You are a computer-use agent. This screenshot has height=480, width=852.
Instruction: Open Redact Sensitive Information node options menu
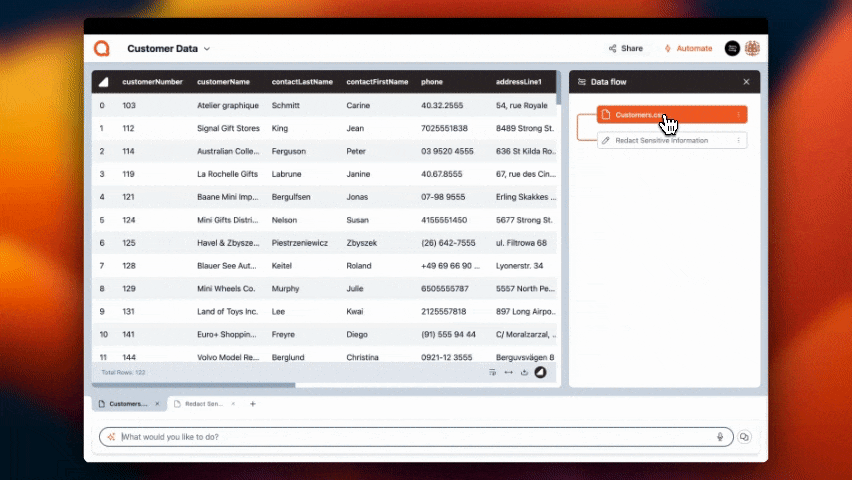(x=739, y=141)
